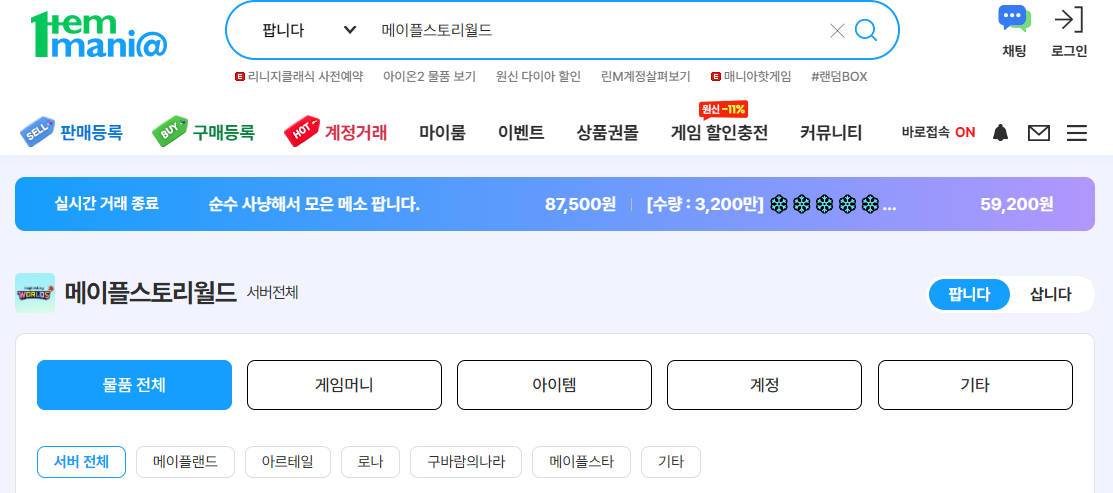The width and height of the screenshot is (1113, 493).
Task: Click the red HOT tag icon
Action: [302, 132]
